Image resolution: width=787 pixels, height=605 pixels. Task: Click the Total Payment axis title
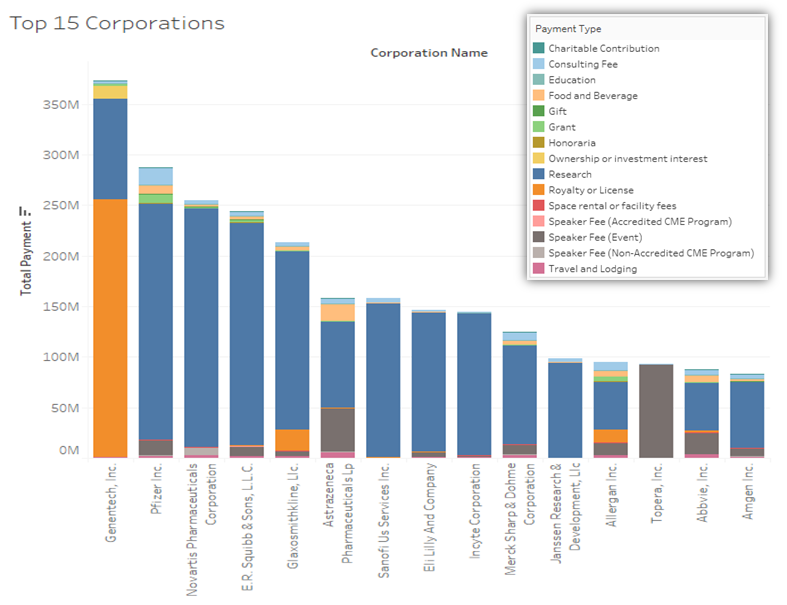coord(26,259)
